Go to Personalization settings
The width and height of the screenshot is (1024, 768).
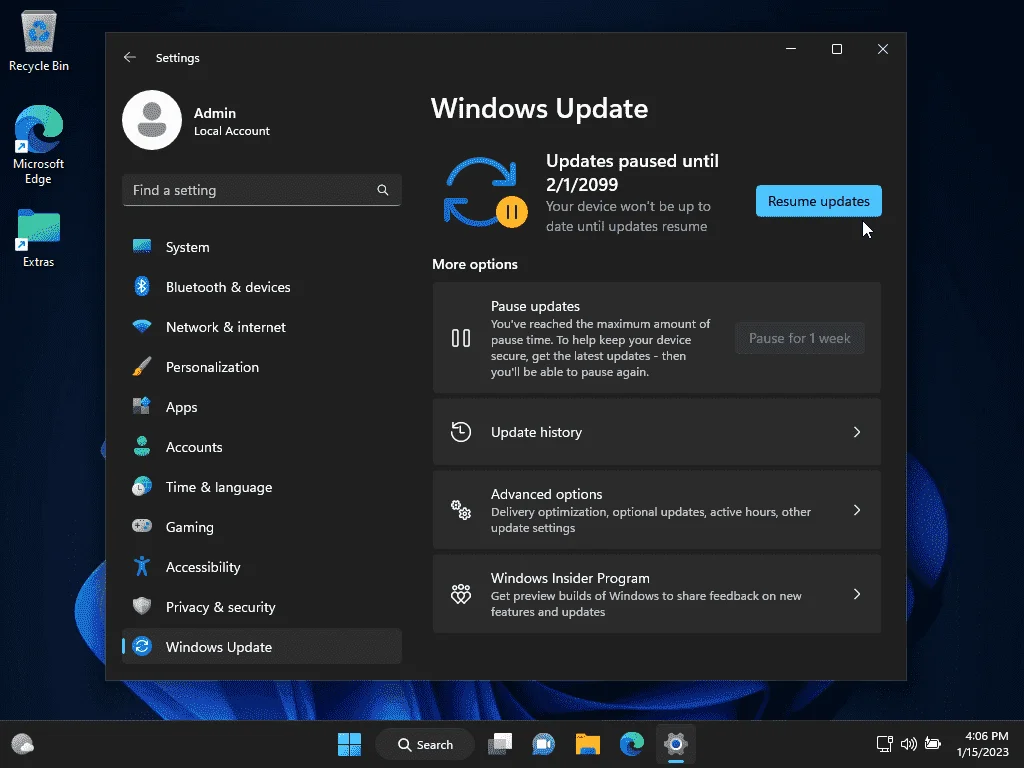coord(262,367)
